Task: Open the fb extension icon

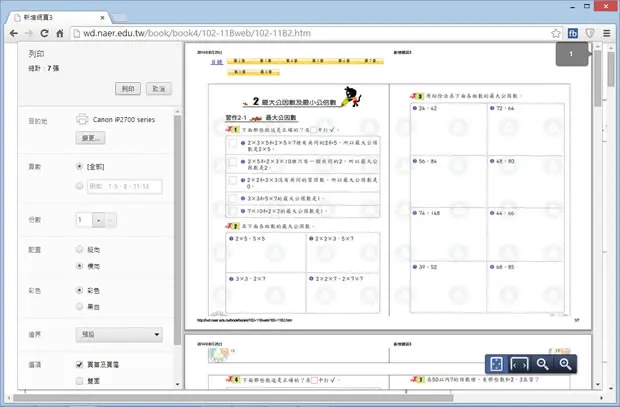Action: (573, 33)
